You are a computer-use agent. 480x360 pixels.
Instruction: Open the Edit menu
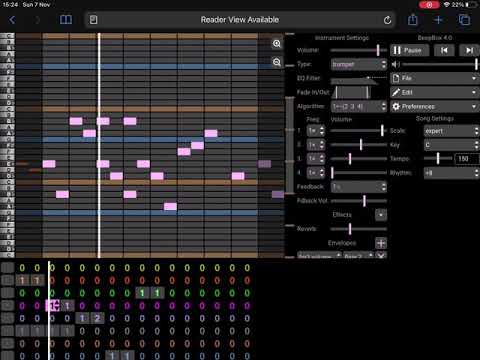(435, 92)
